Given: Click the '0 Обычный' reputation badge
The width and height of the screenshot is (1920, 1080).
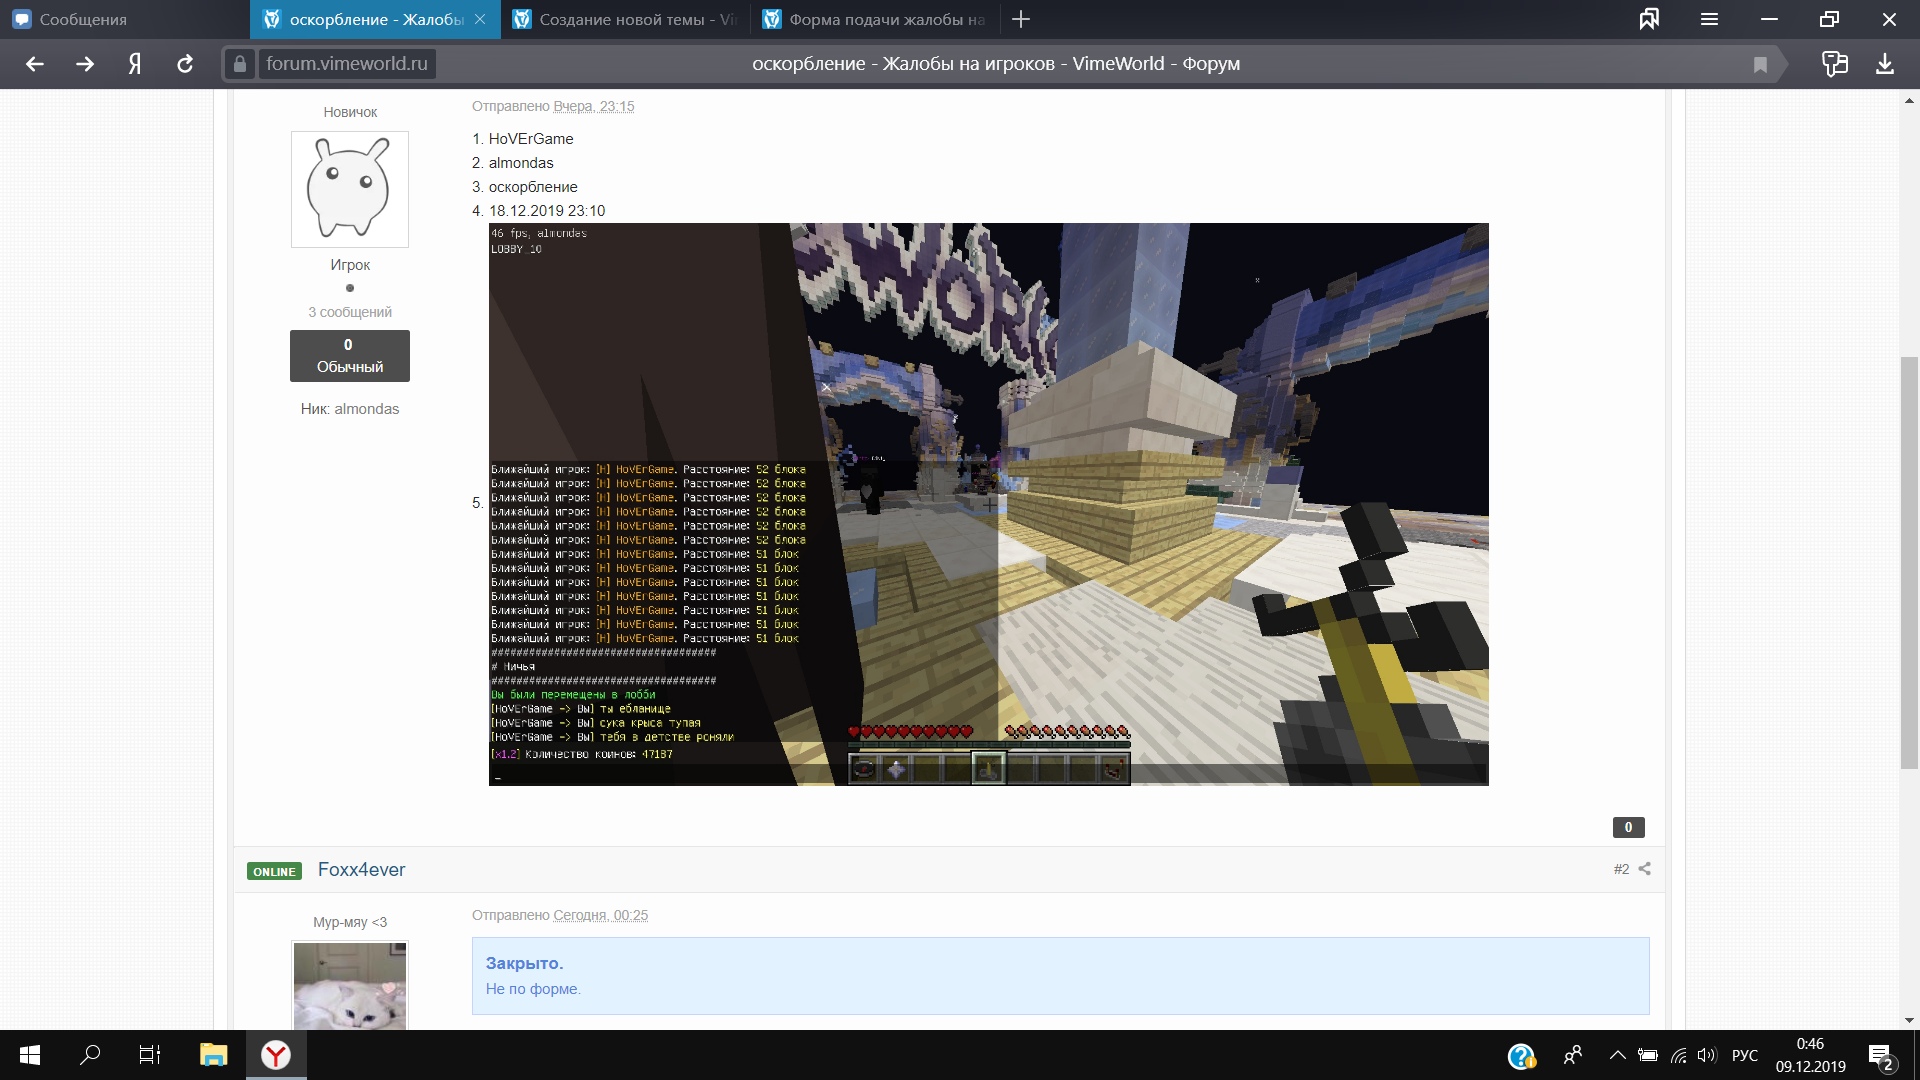Looking at the screenshot, I should pyautogui.click(x=350, y=356).
